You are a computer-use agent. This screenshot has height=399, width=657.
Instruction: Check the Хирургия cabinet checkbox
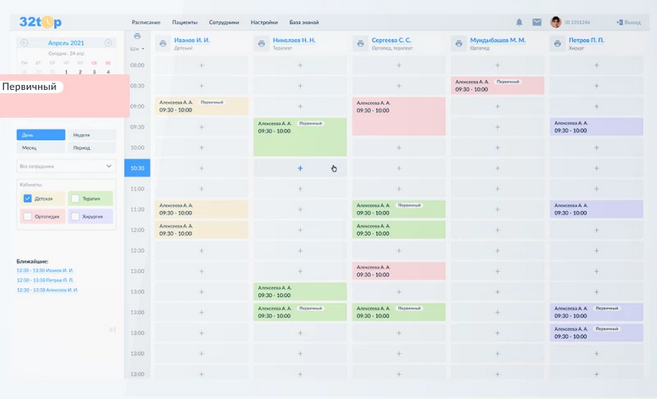point(75,216)
